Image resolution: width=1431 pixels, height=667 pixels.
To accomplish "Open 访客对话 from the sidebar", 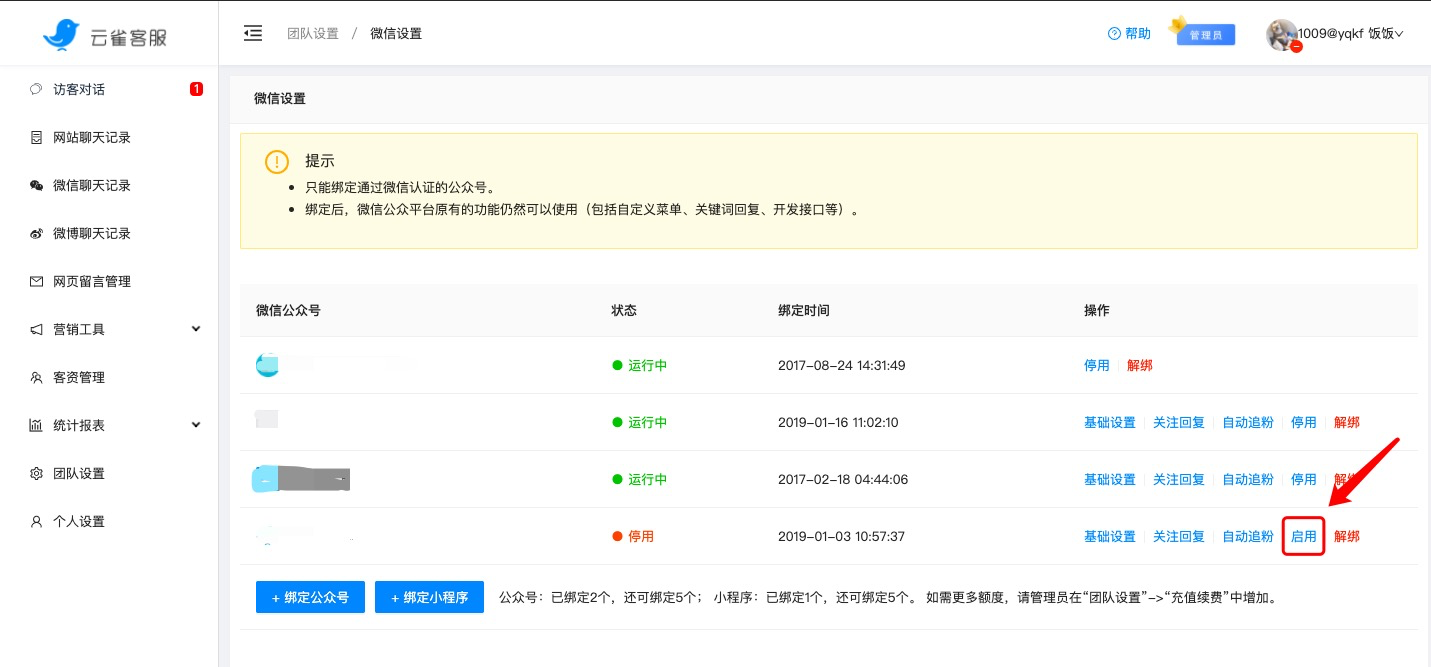I will point(77,89).
